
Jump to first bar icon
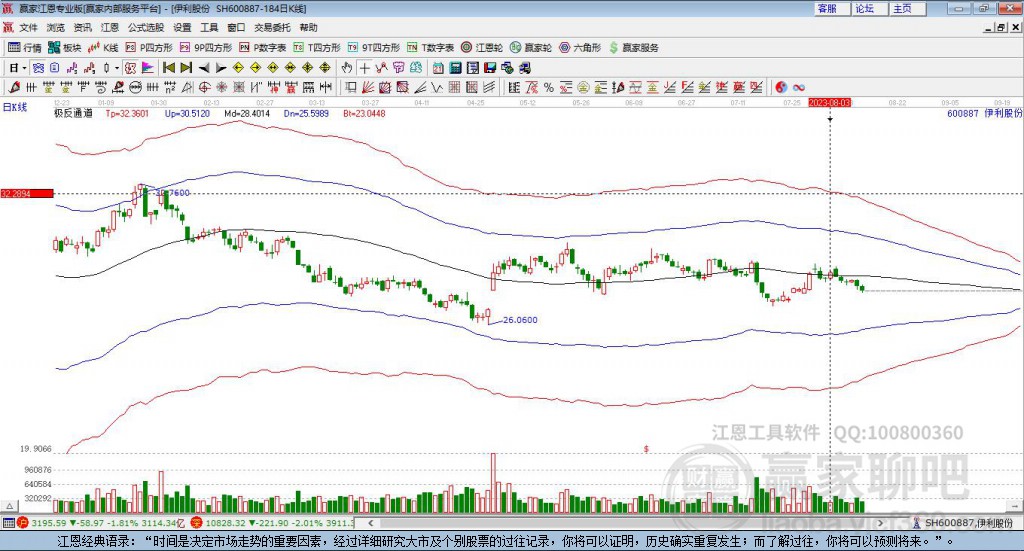pyautogui.click(x=169, y=68)
